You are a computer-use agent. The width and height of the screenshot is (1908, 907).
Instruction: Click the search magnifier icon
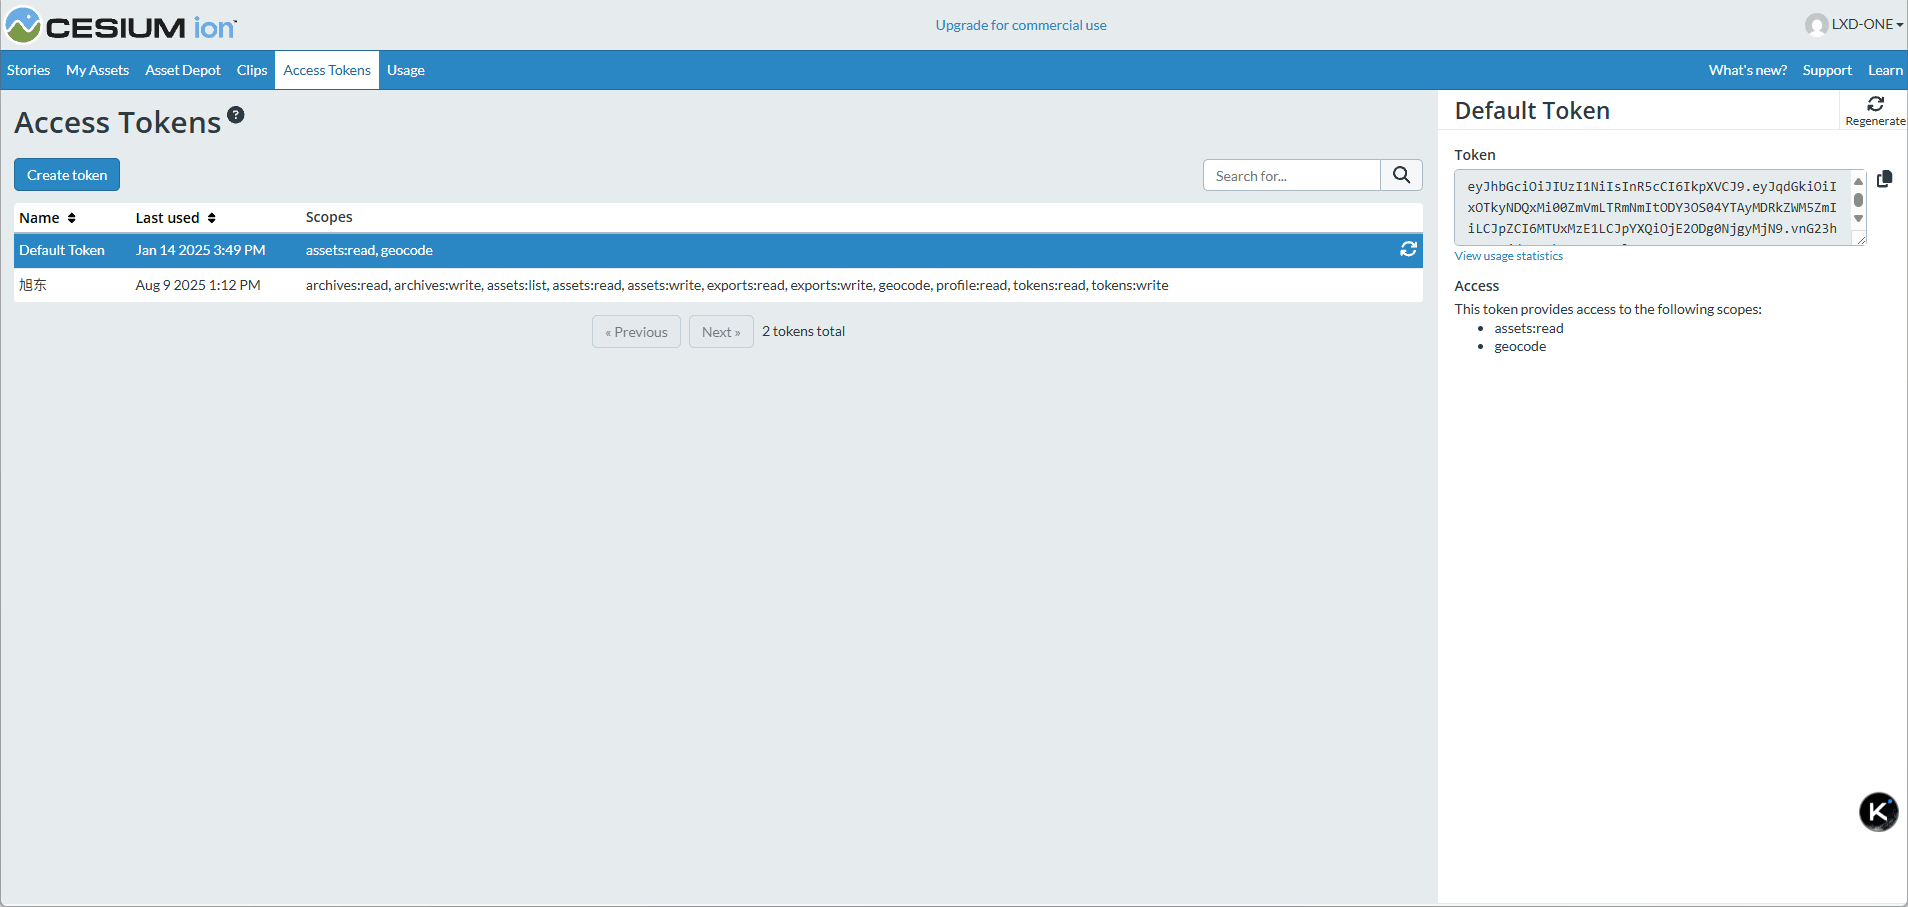click(x=1400, y=174)
